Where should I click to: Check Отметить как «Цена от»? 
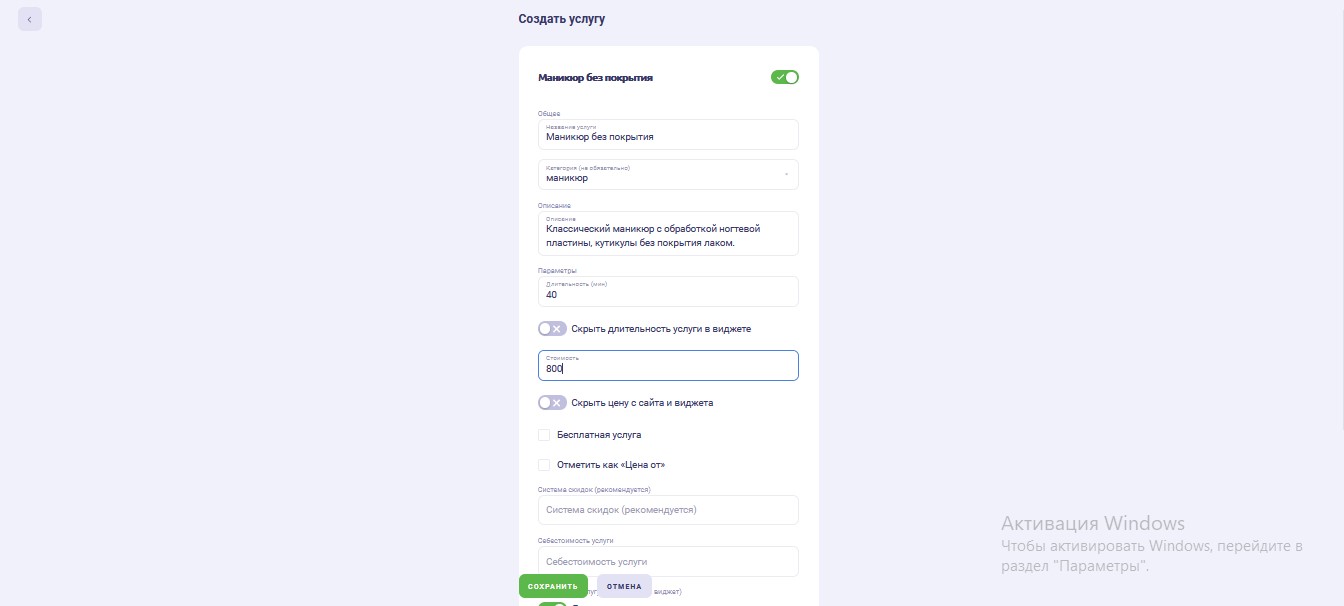tap(544, 465)
